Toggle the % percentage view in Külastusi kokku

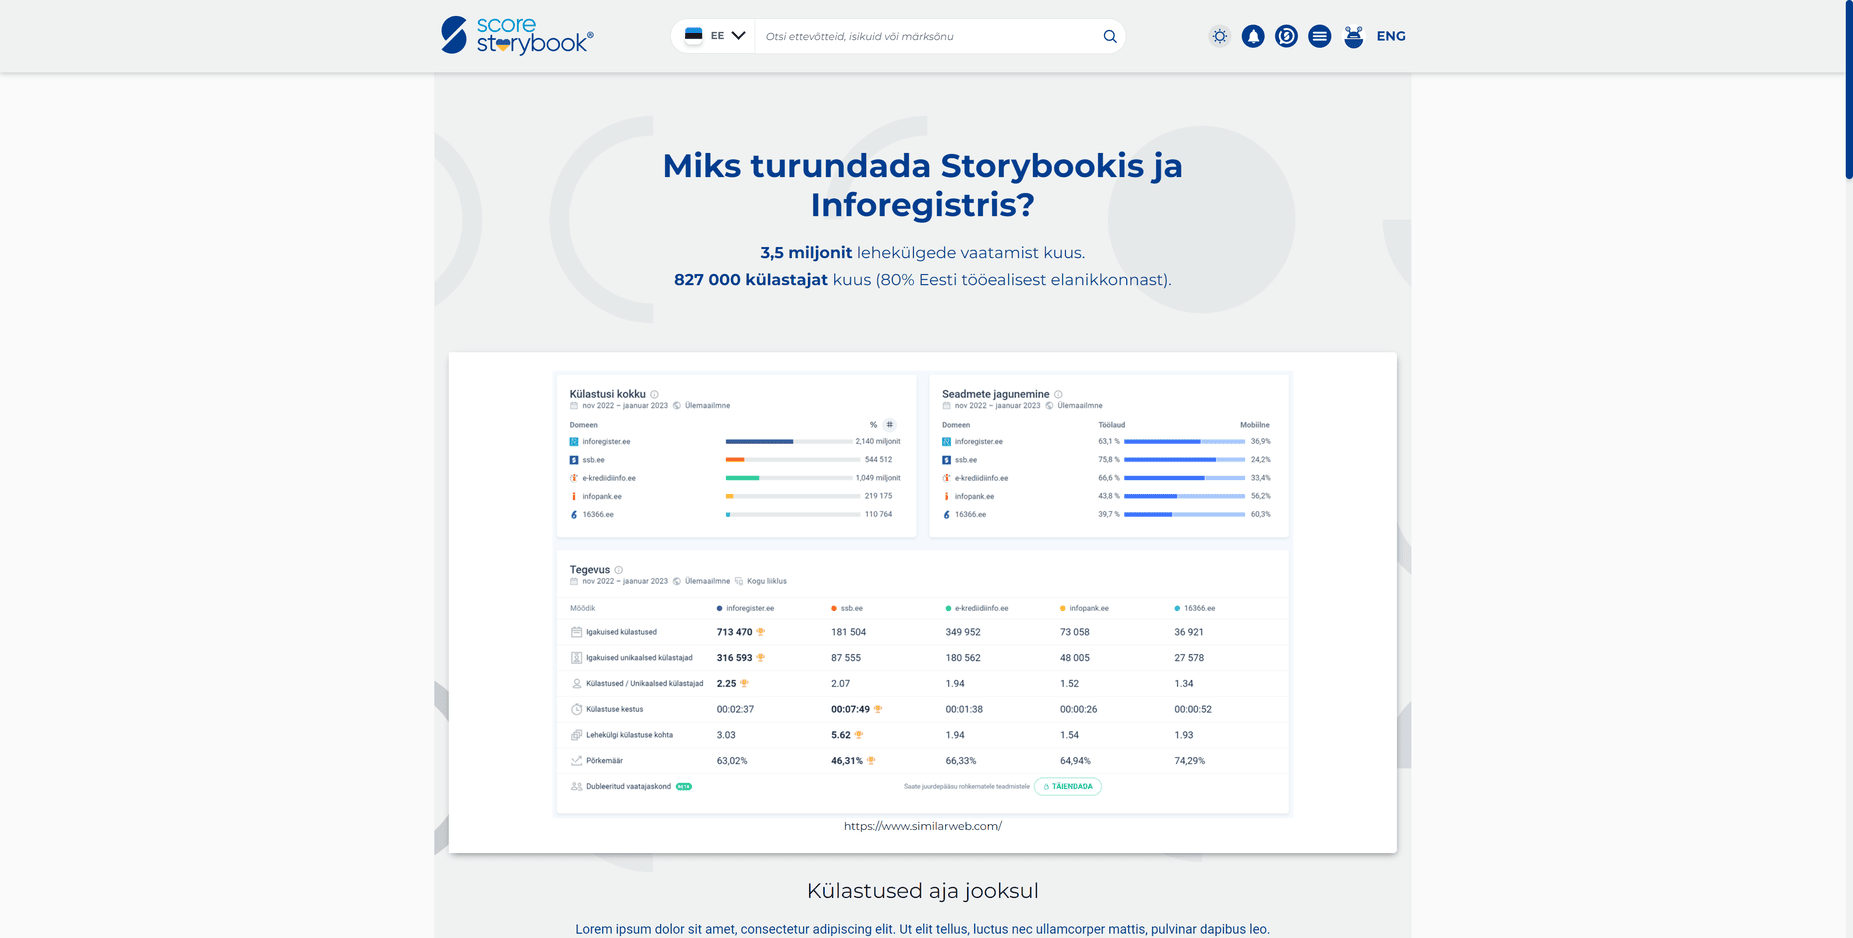[x=873, y=425]
